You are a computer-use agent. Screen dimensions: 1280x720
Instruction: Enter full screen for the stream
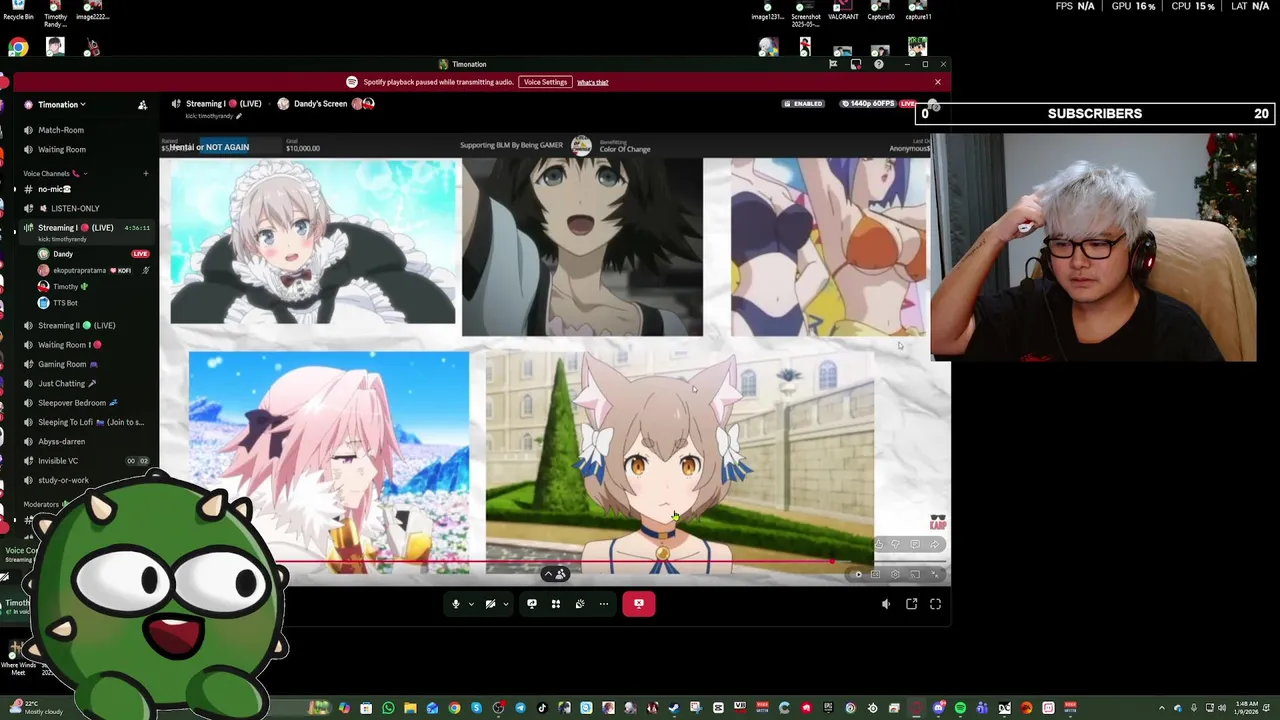[x=936, y=604]
